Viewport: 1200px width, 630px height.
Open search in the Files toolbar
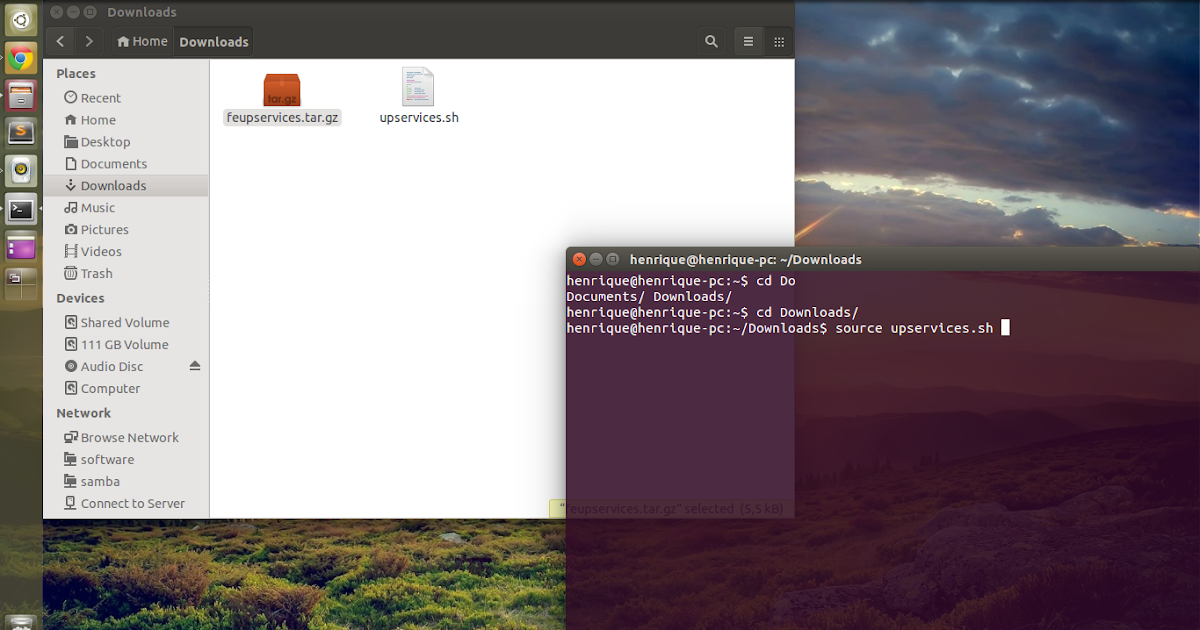[x=711, y=41]
